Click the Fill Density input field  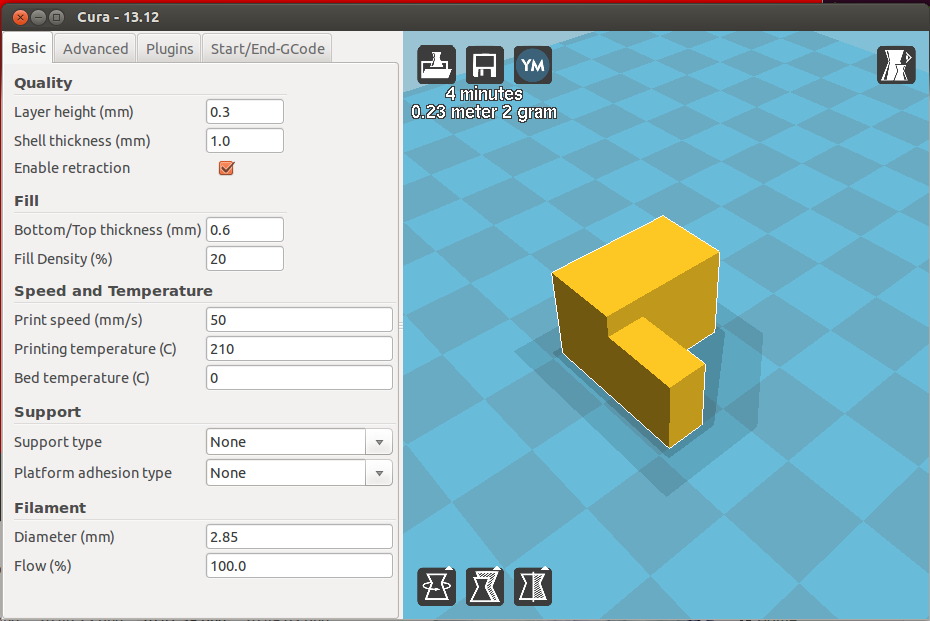tap(244, 259)
